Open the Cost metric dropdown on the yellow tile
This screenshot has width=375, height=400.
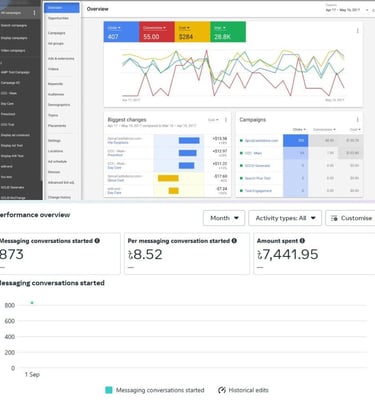tap(184, 28)
